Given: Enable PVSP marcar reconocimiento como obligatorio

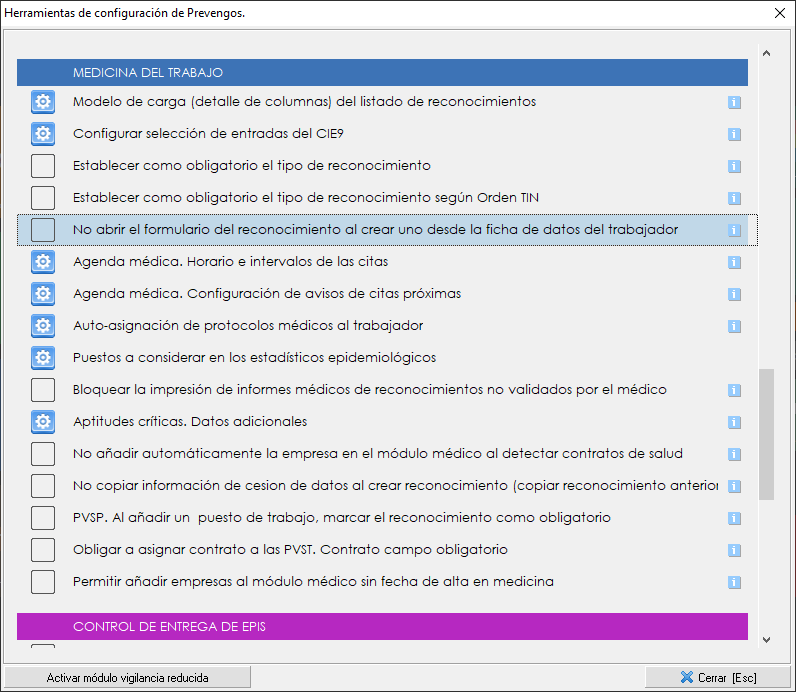Looking at the screenshot, I should point(43,518).
